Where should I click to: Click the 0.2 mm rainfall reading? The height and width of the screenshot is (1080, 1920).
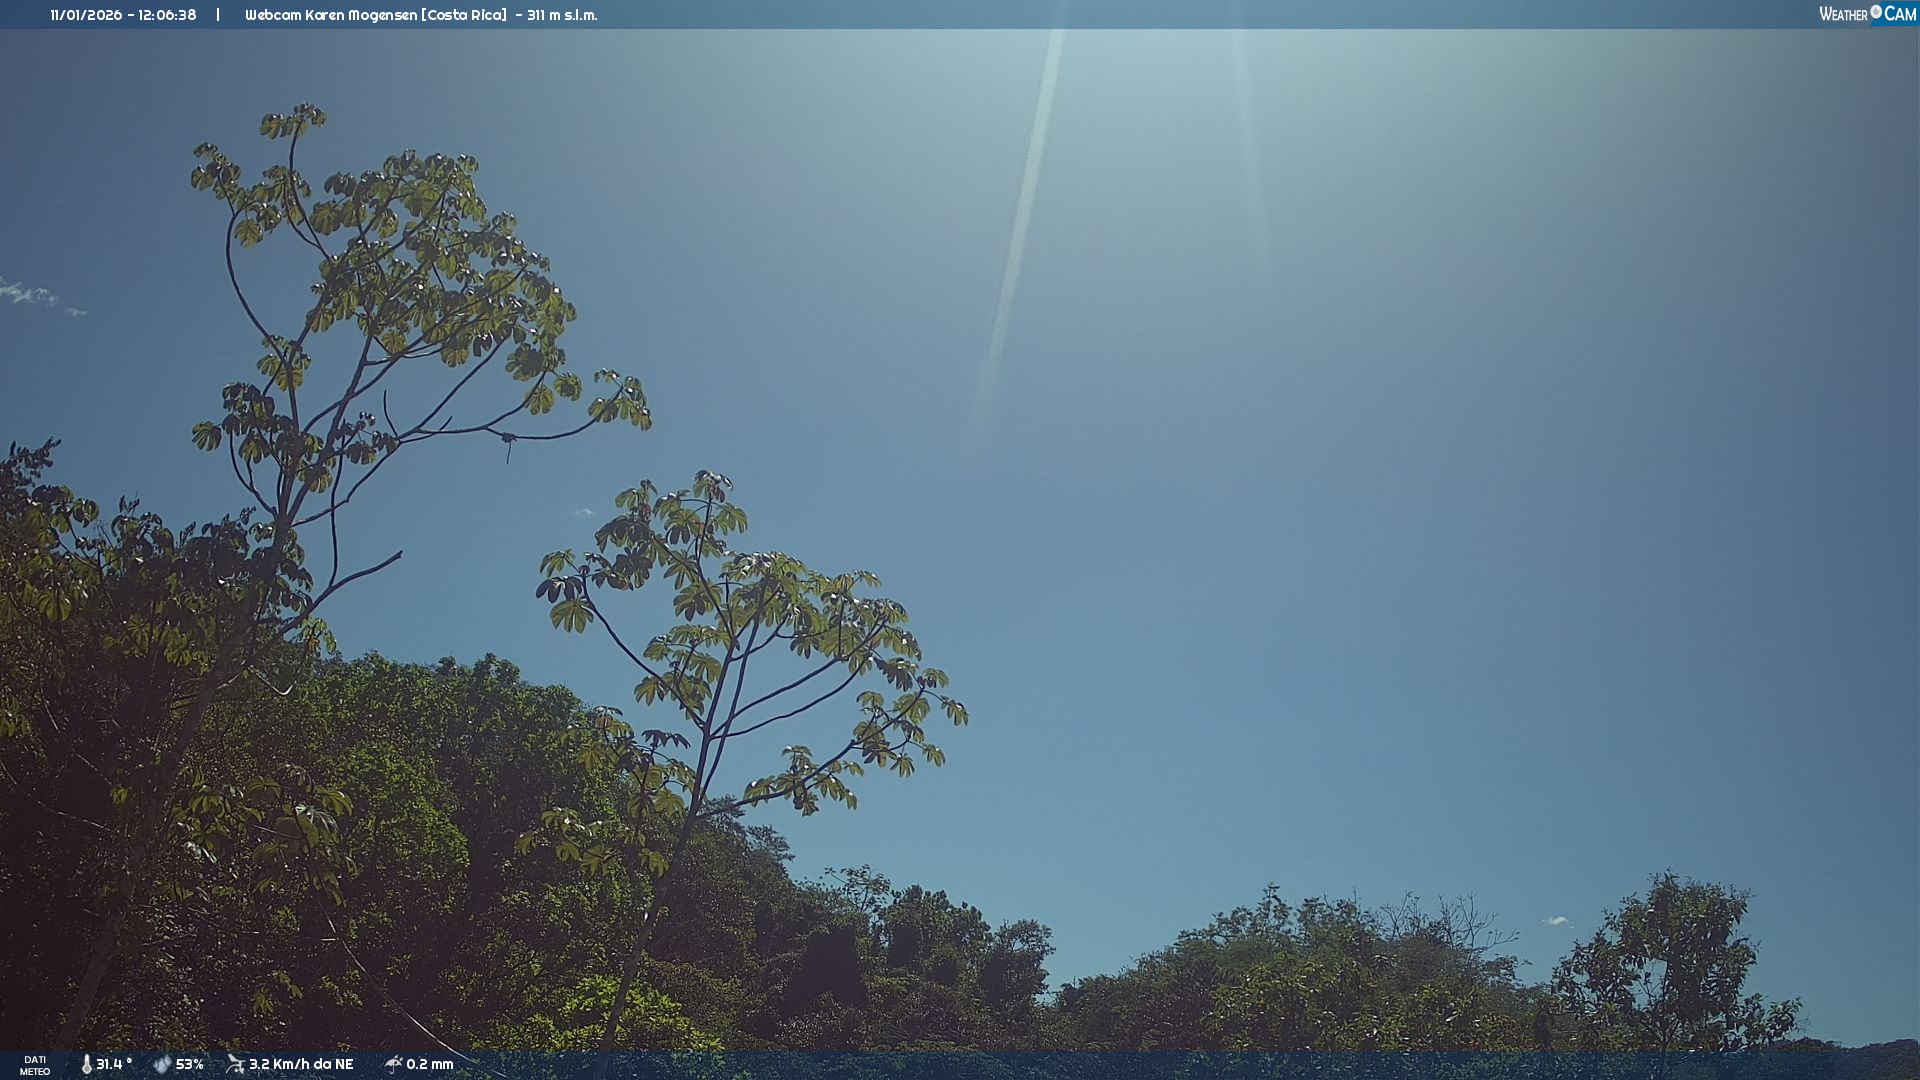(430, 1064)
